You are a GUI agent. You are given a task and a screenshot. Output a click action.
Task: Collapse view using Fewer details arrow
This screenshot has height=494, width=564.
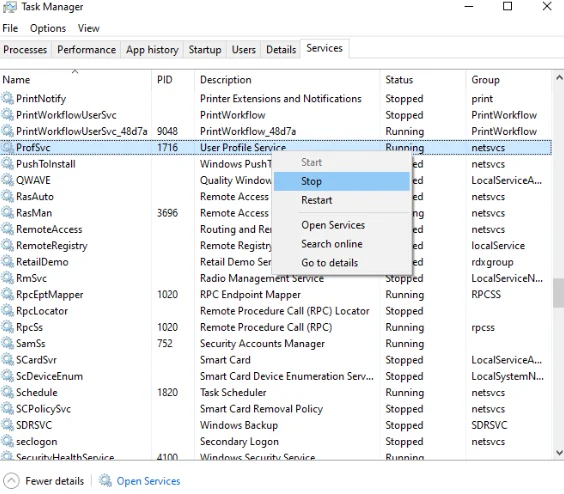click(11, 481)
